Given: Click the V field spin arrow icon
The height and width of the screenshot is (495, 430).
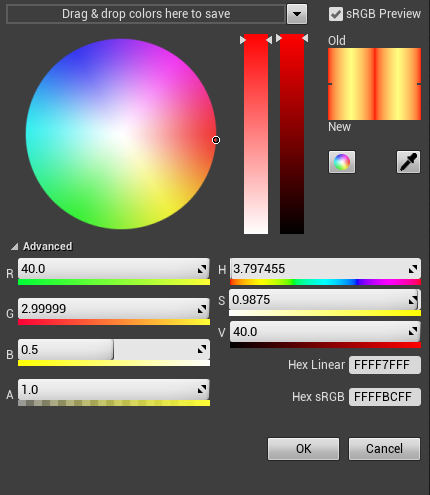Looking at the screenshot, I should click(x=413, y=331).
